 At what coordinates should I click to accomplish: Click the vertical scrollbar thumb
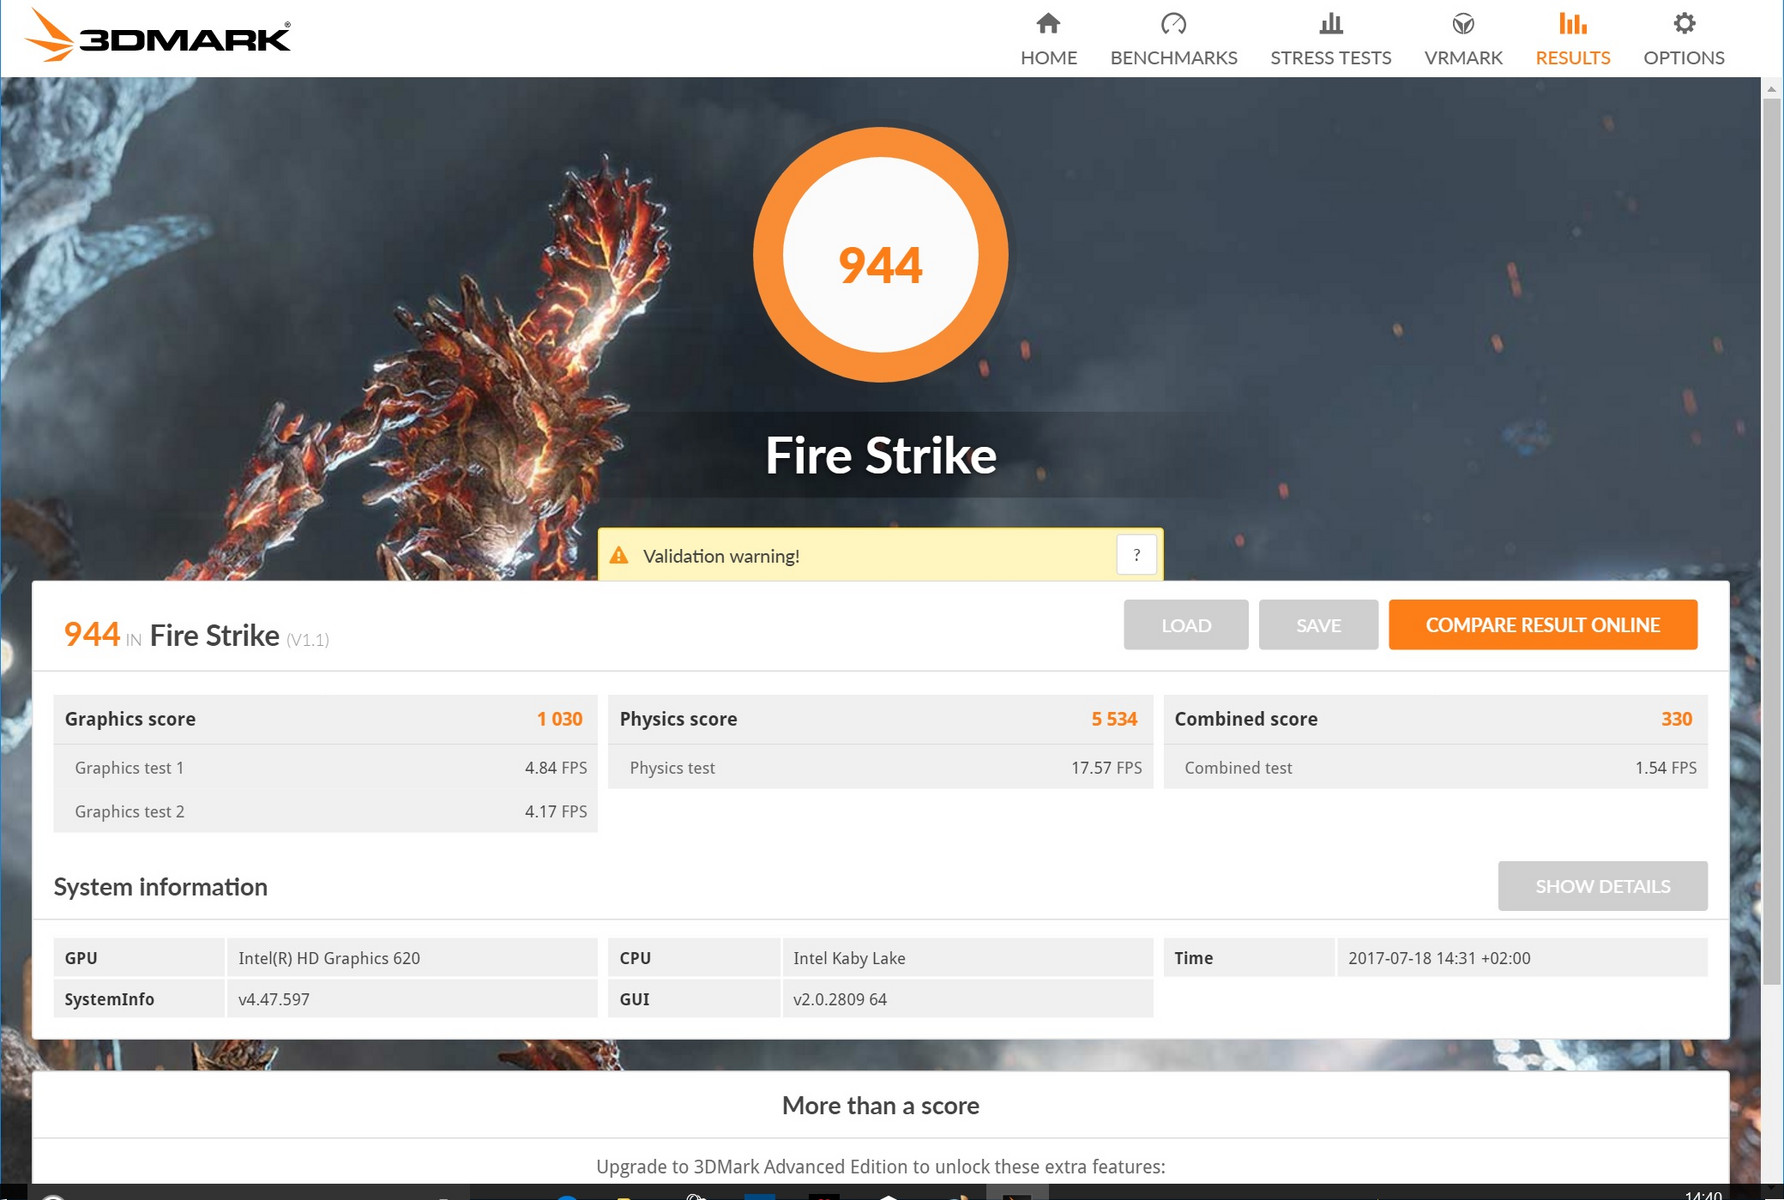pos(1771,540)
